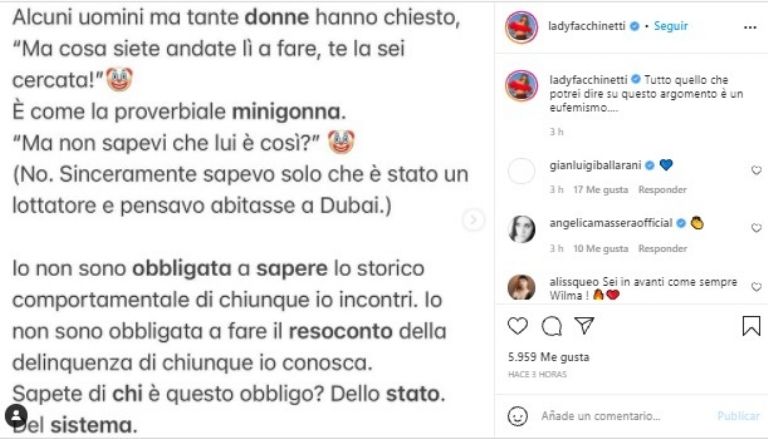Open the three-dot more options menu

(x=750, y=27)
